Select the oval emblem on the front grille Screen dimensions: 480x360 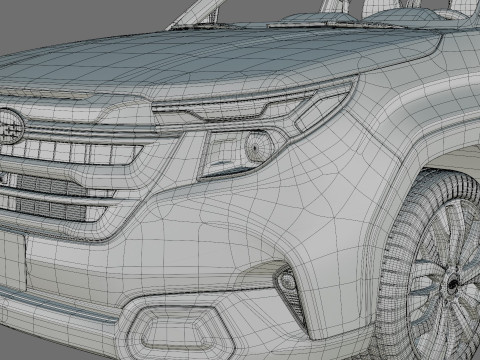pyautogui.click(x=11, y=127)
